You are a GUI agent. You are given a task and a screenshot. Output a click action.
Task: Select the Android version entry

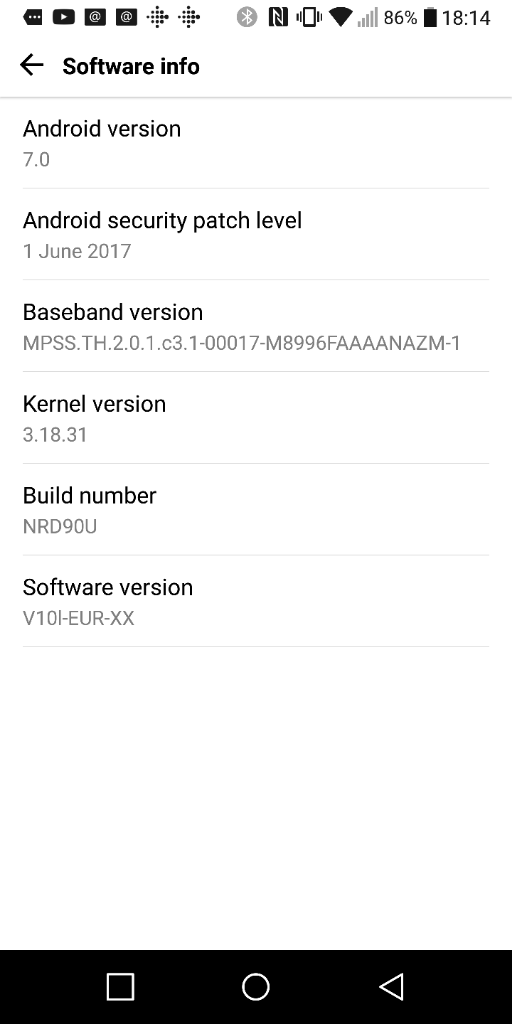pyautogui.click(x=256, y=143)
